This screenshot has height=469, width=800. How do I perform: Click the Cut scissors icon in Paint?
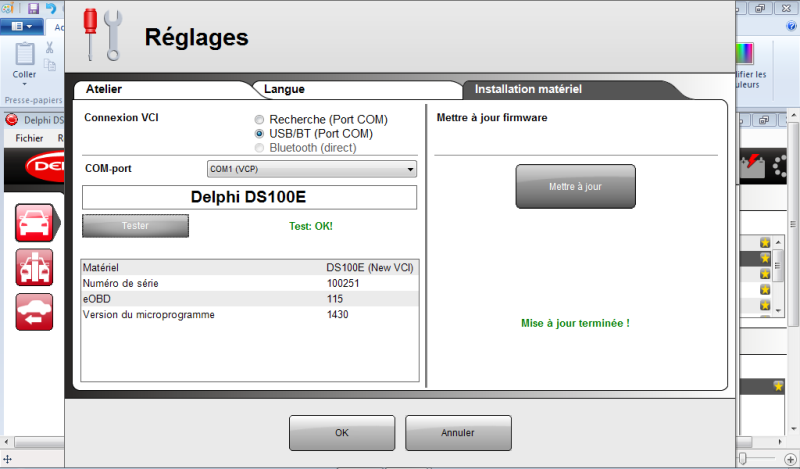49,47
